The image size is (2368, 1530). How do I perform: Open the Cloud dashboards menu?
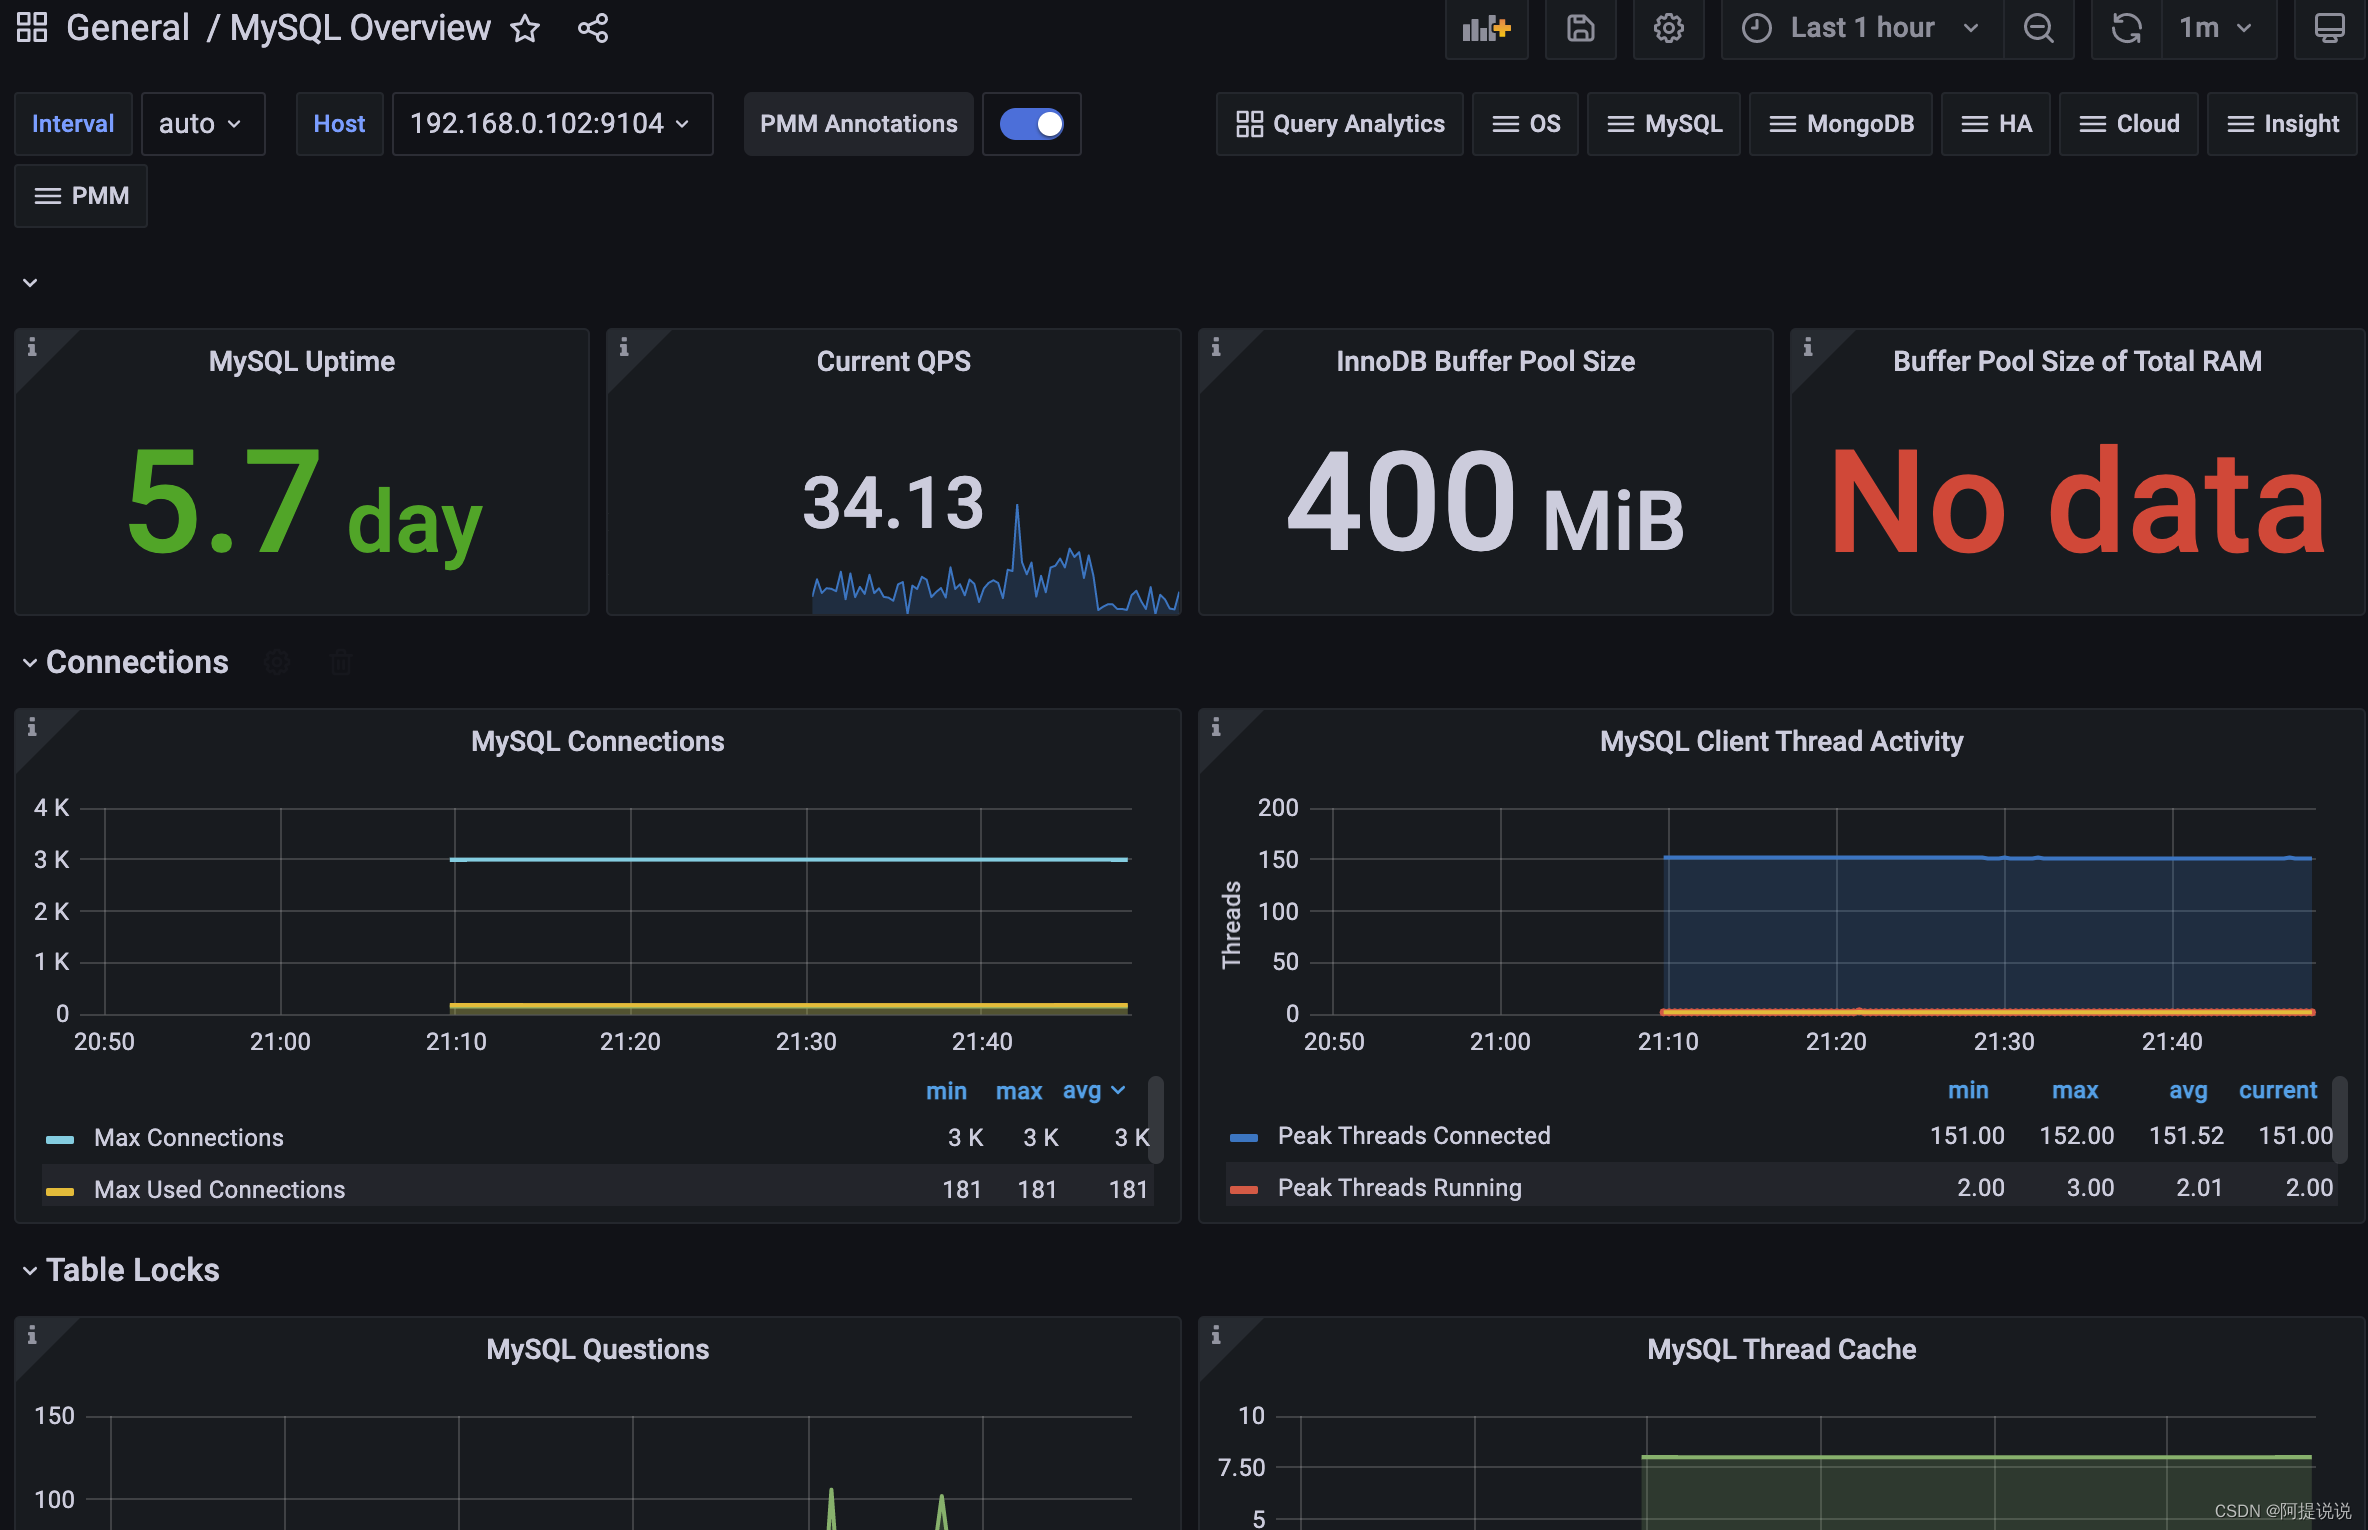click(2128, 124)
